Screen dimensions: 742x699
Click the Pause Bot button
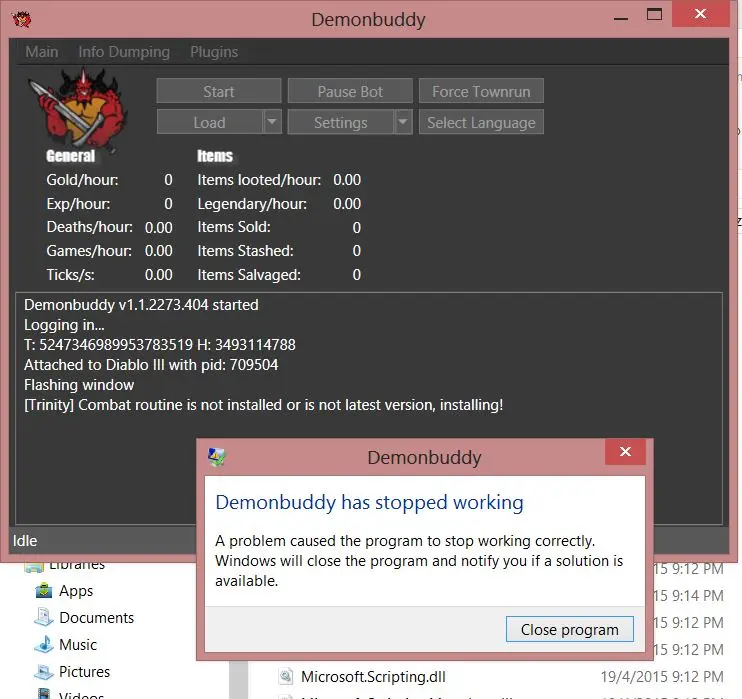350,91
